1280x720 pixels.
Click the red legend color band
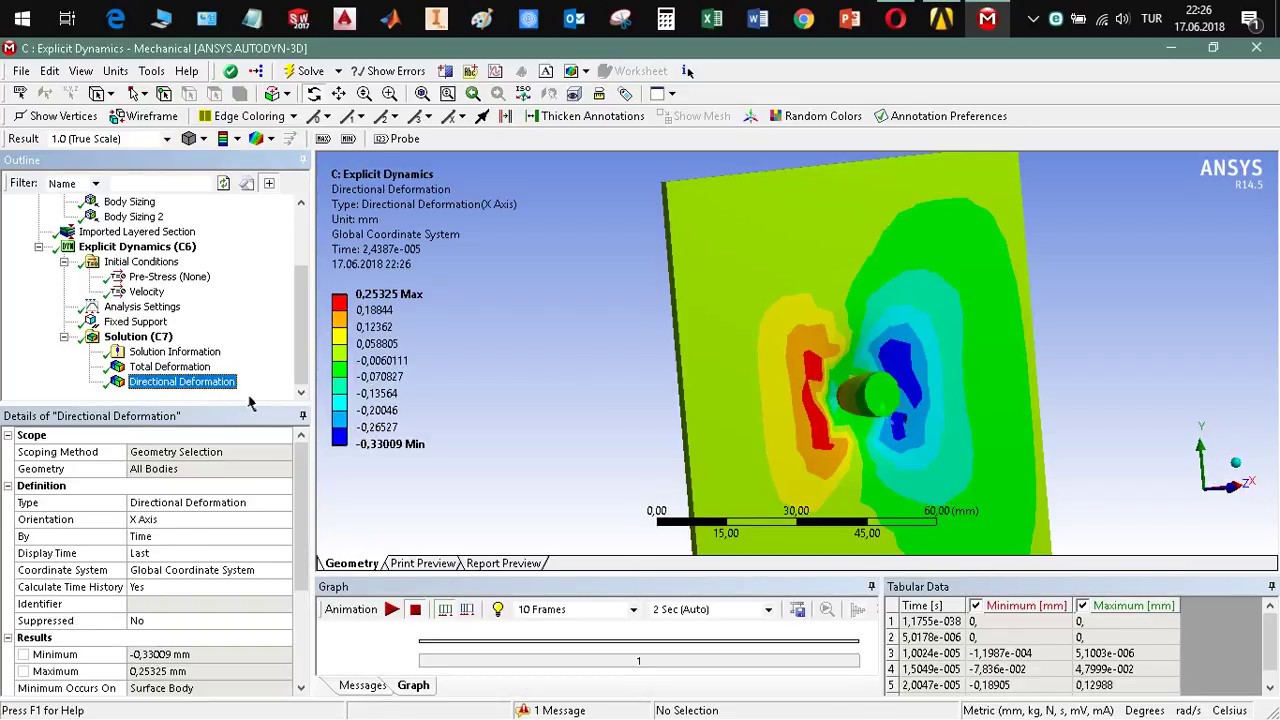[340, 302]
